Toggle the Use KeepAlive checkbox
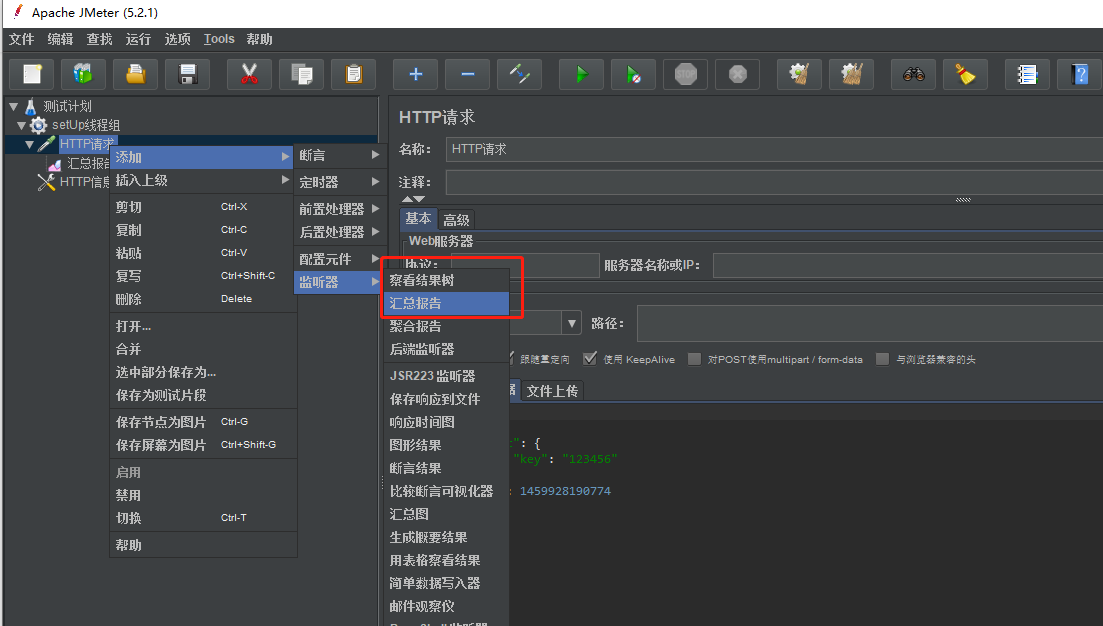Image resolution: width=1103 pixels, height=626 pixels. pos(590,359)
